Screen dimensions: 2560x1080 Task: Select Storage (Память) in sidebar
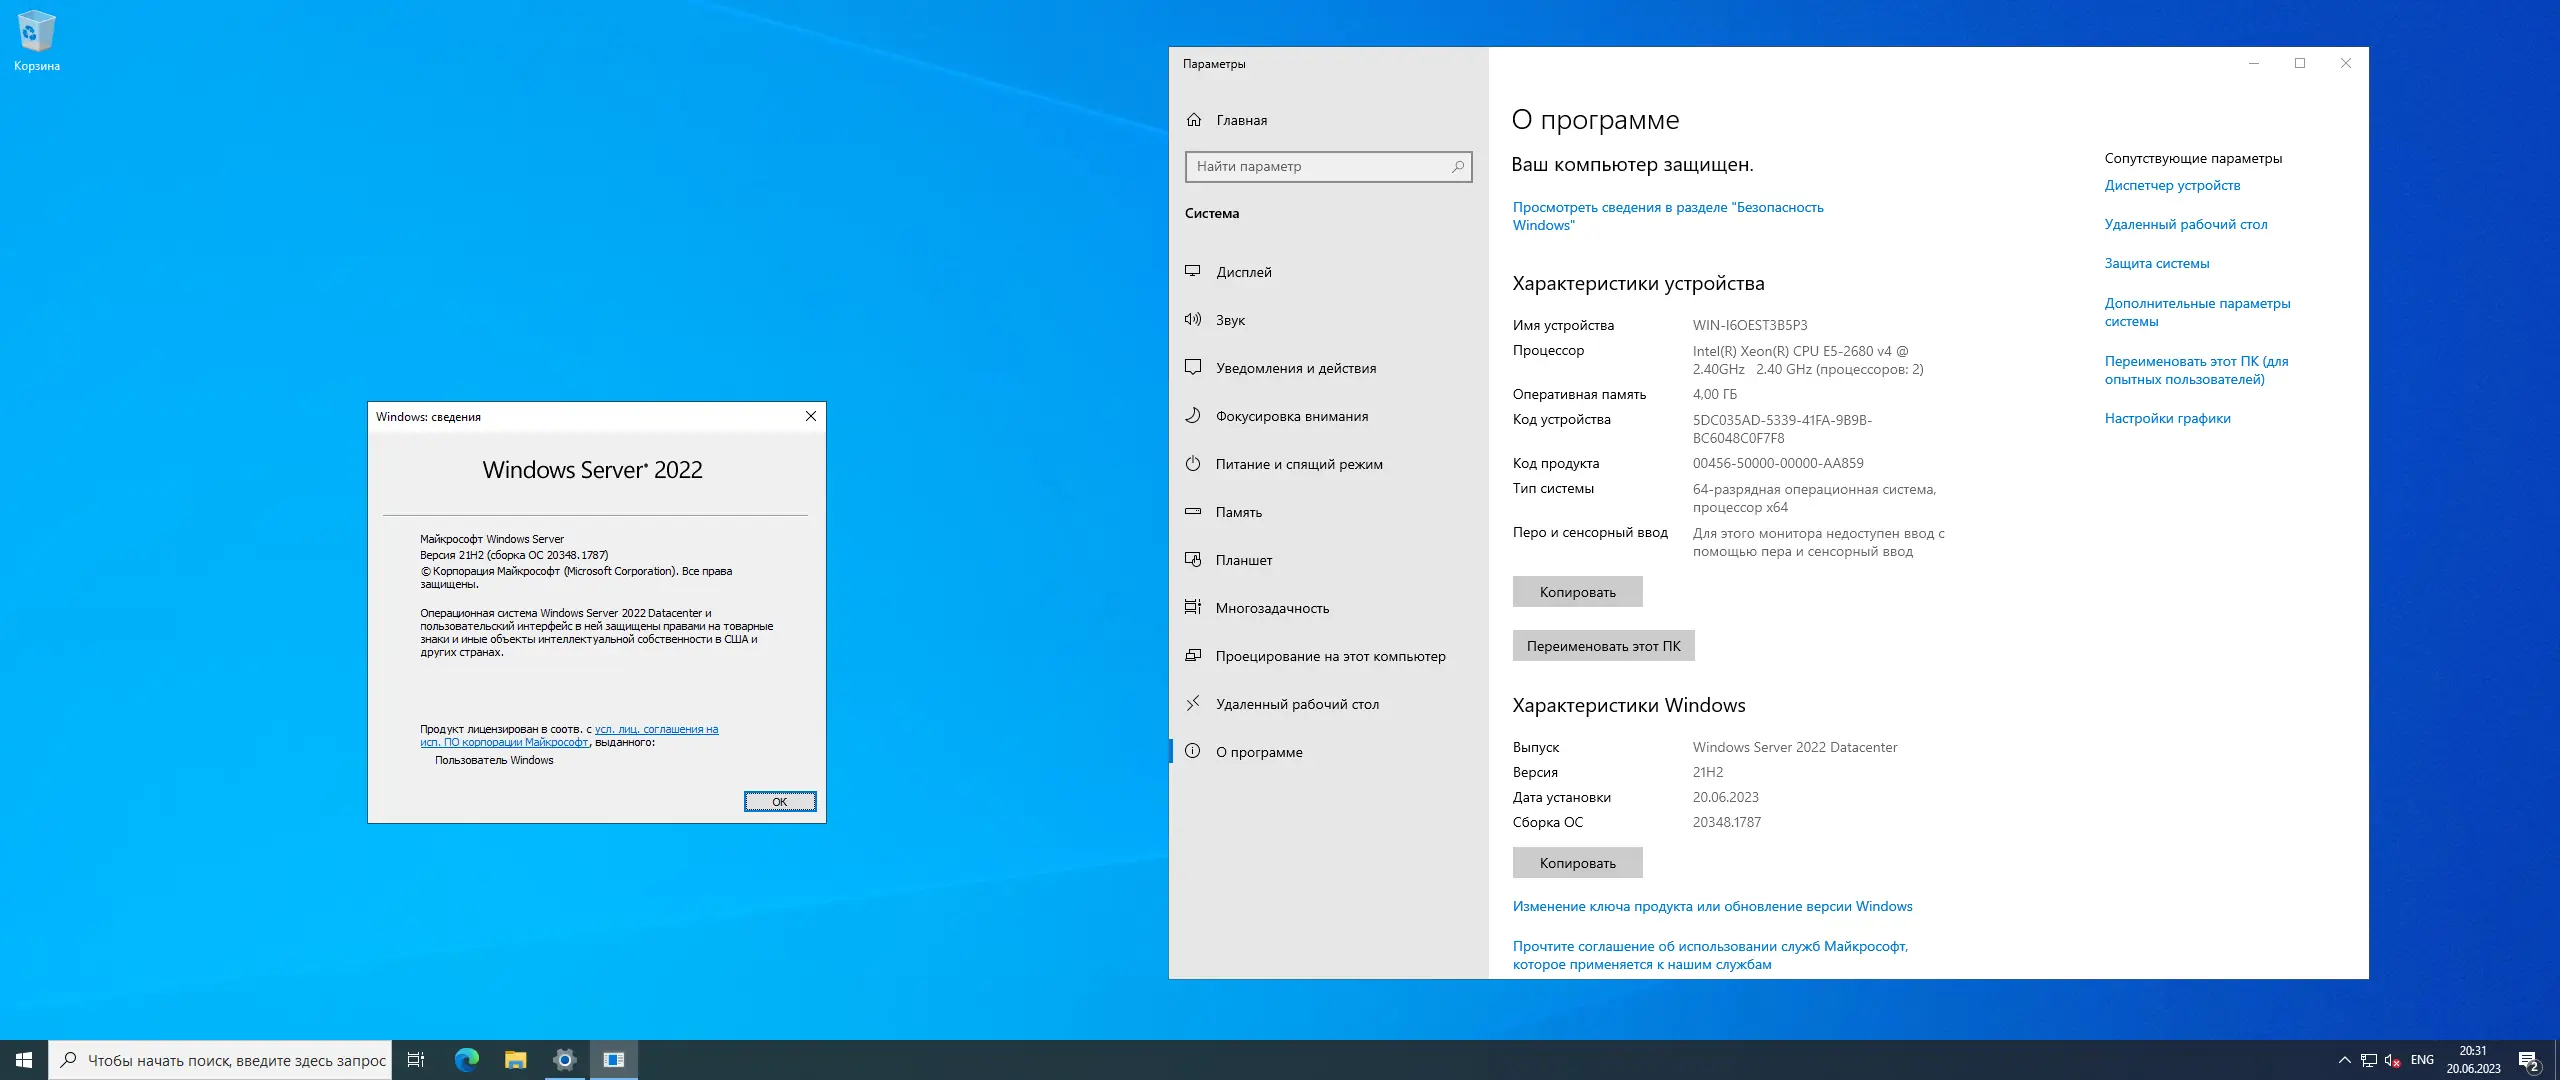click(1238, 512)
